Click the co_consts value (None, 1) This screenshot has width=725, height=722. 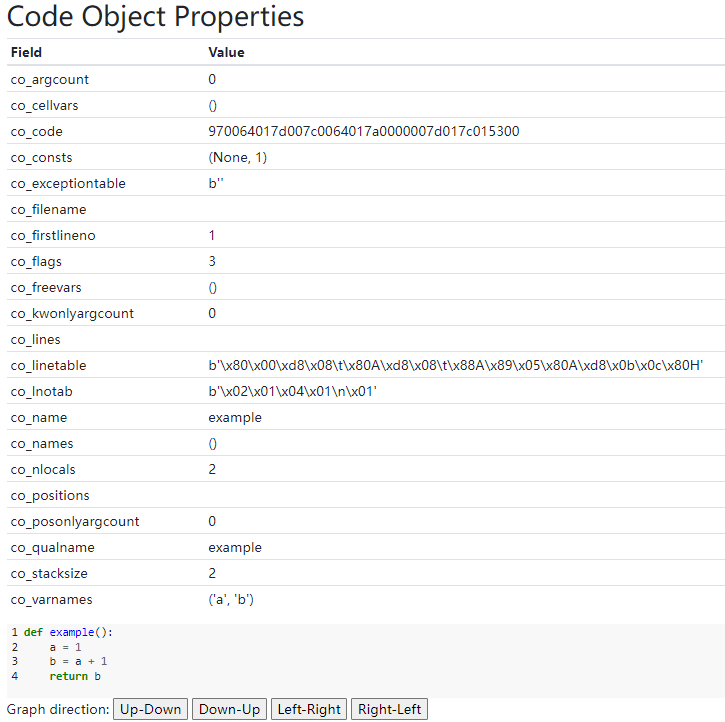[237, 157]
